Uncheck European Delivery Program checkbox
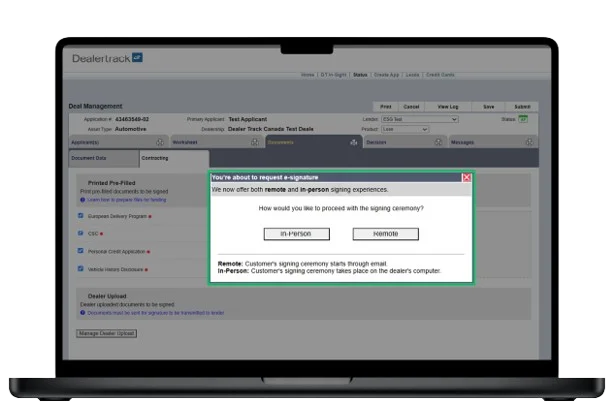The width and height of the screenshot is (615, 405). pyautogui.click(x=81, y=215)
